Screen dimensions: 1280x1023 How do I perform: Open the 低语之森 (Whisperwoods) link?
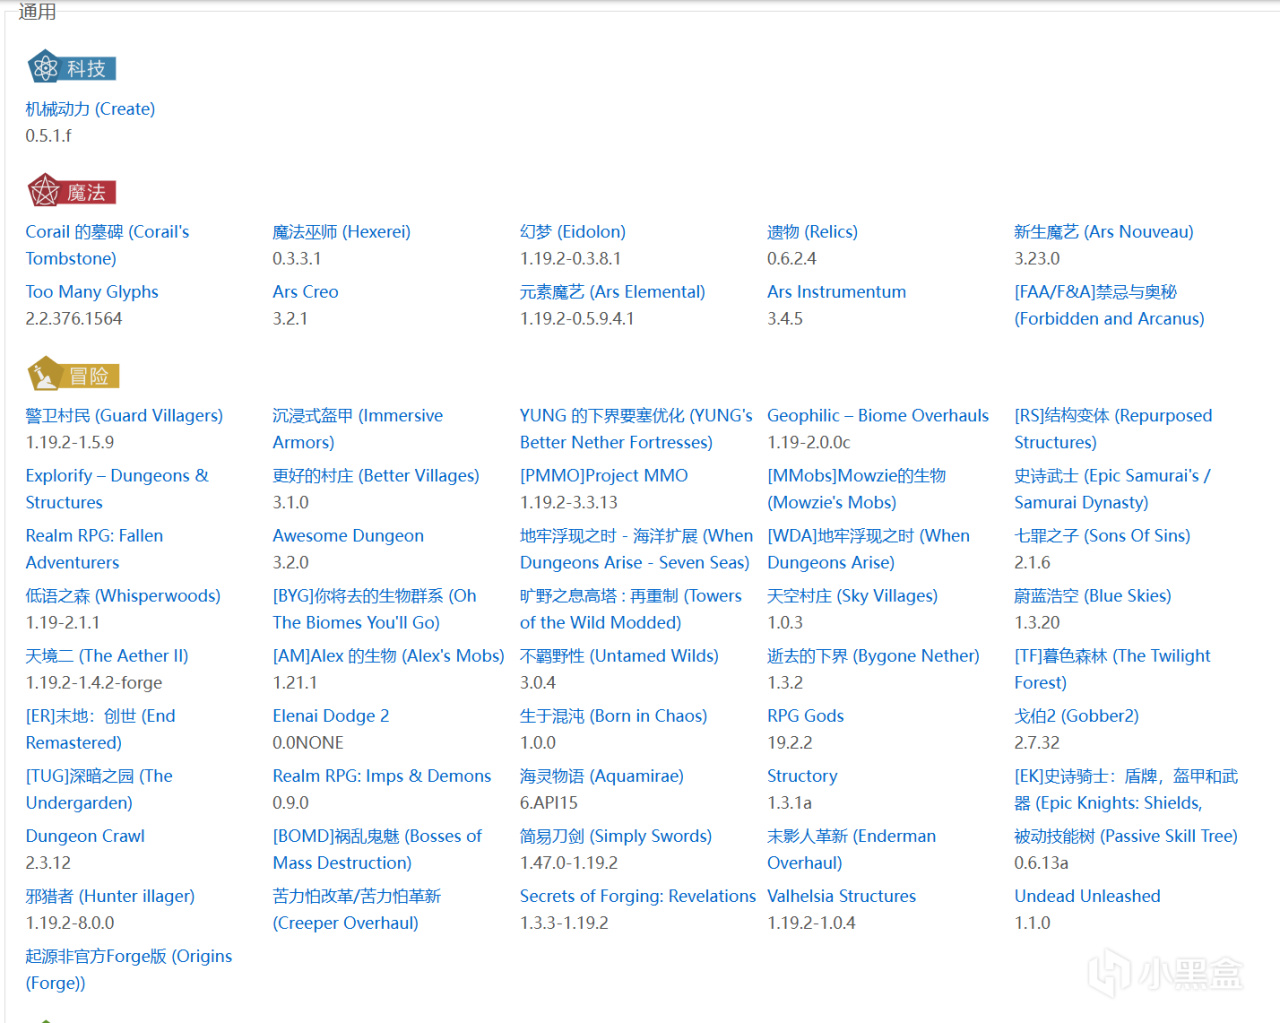(123, 596)
